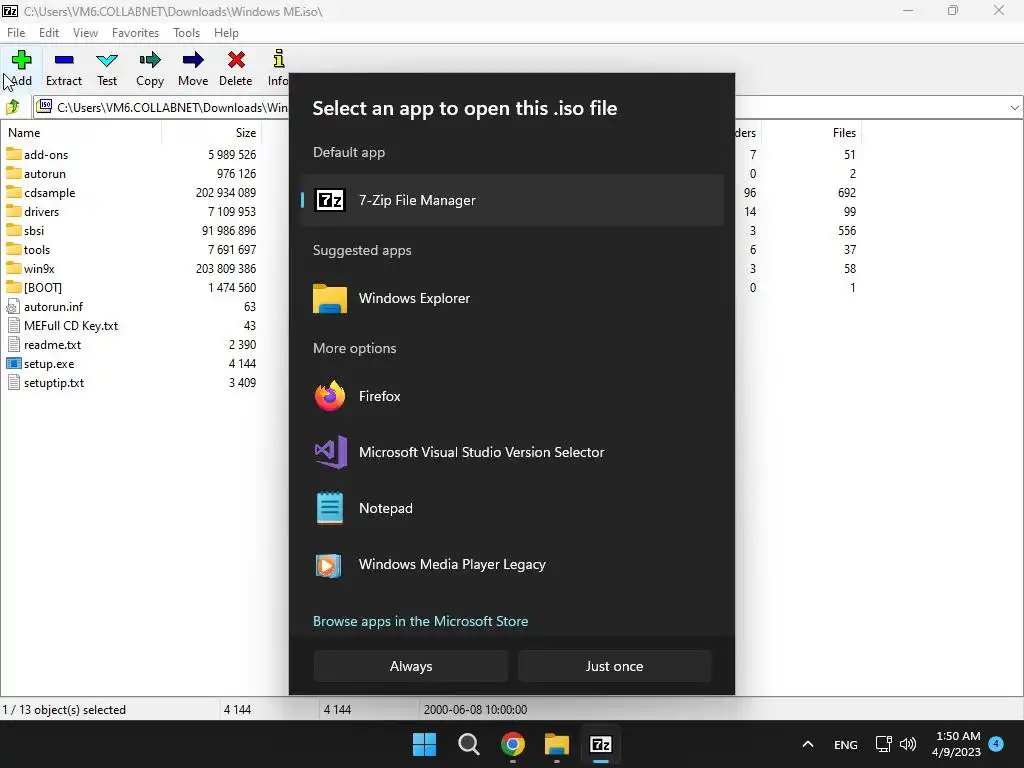The image size is (1024, 768).
Task: Choose Notepad icon in app list
Action: click(x=330, y=508)
